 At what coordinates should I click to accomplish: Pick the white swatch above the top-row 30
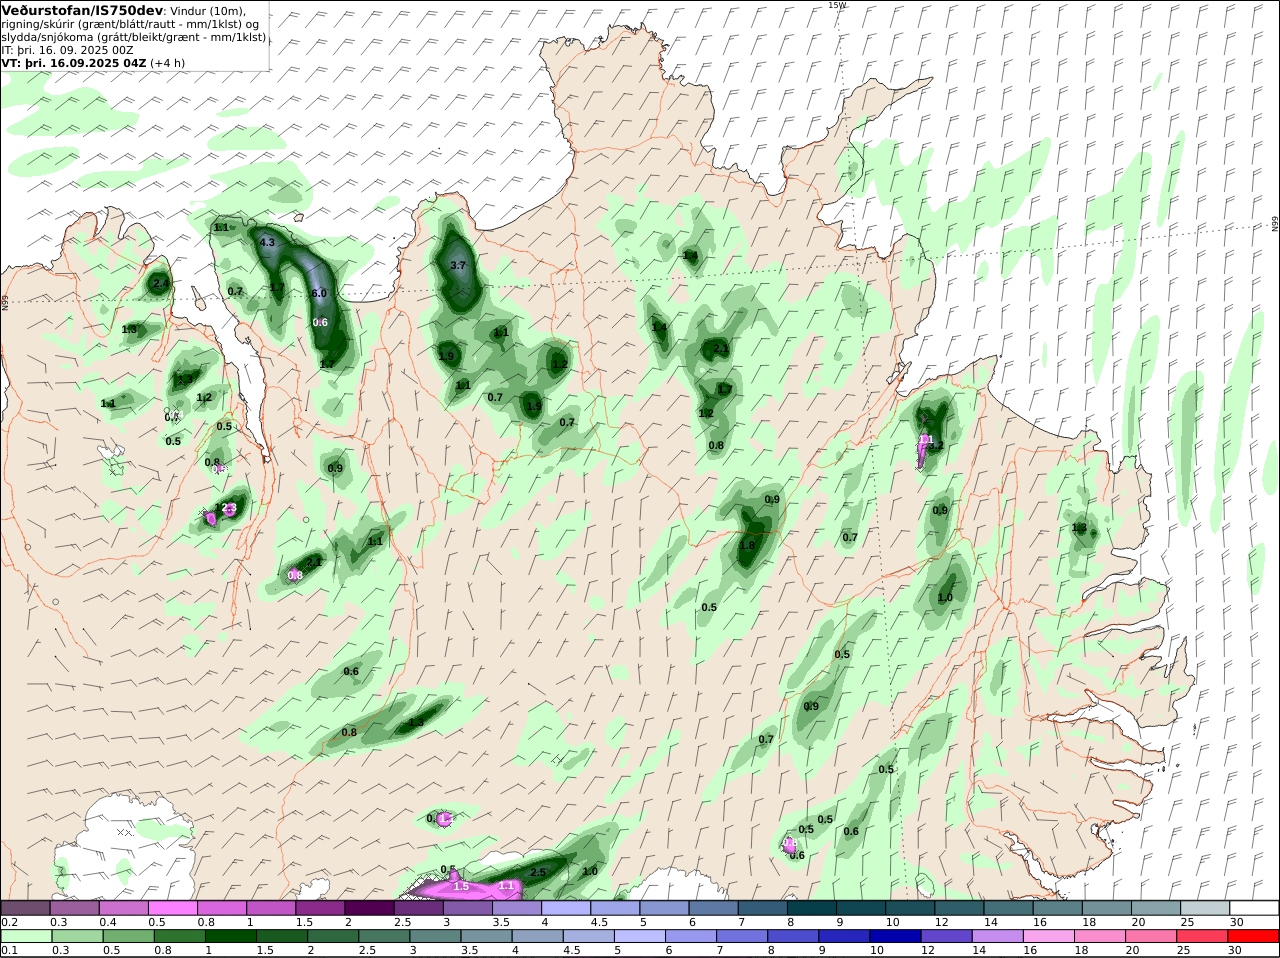click(x=1254, y=908)
